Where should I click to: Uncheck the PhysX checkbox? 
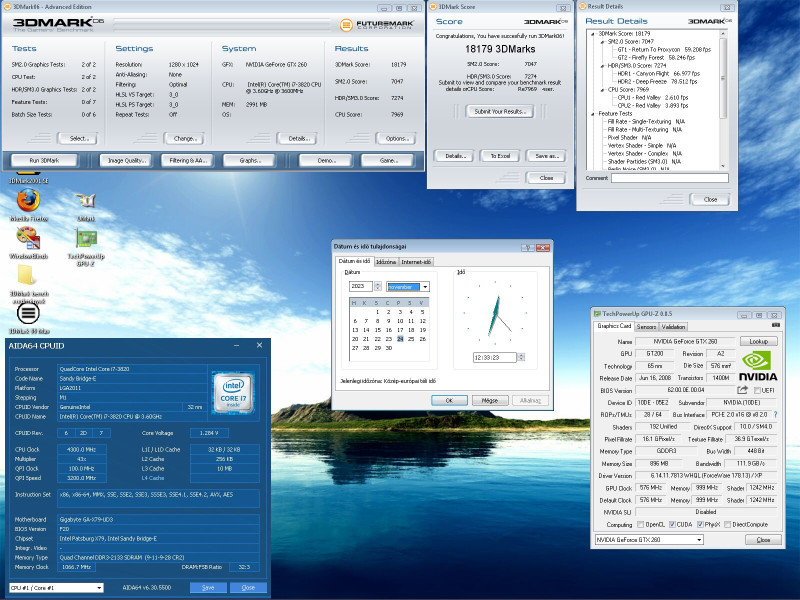click(x=700, y=524)
